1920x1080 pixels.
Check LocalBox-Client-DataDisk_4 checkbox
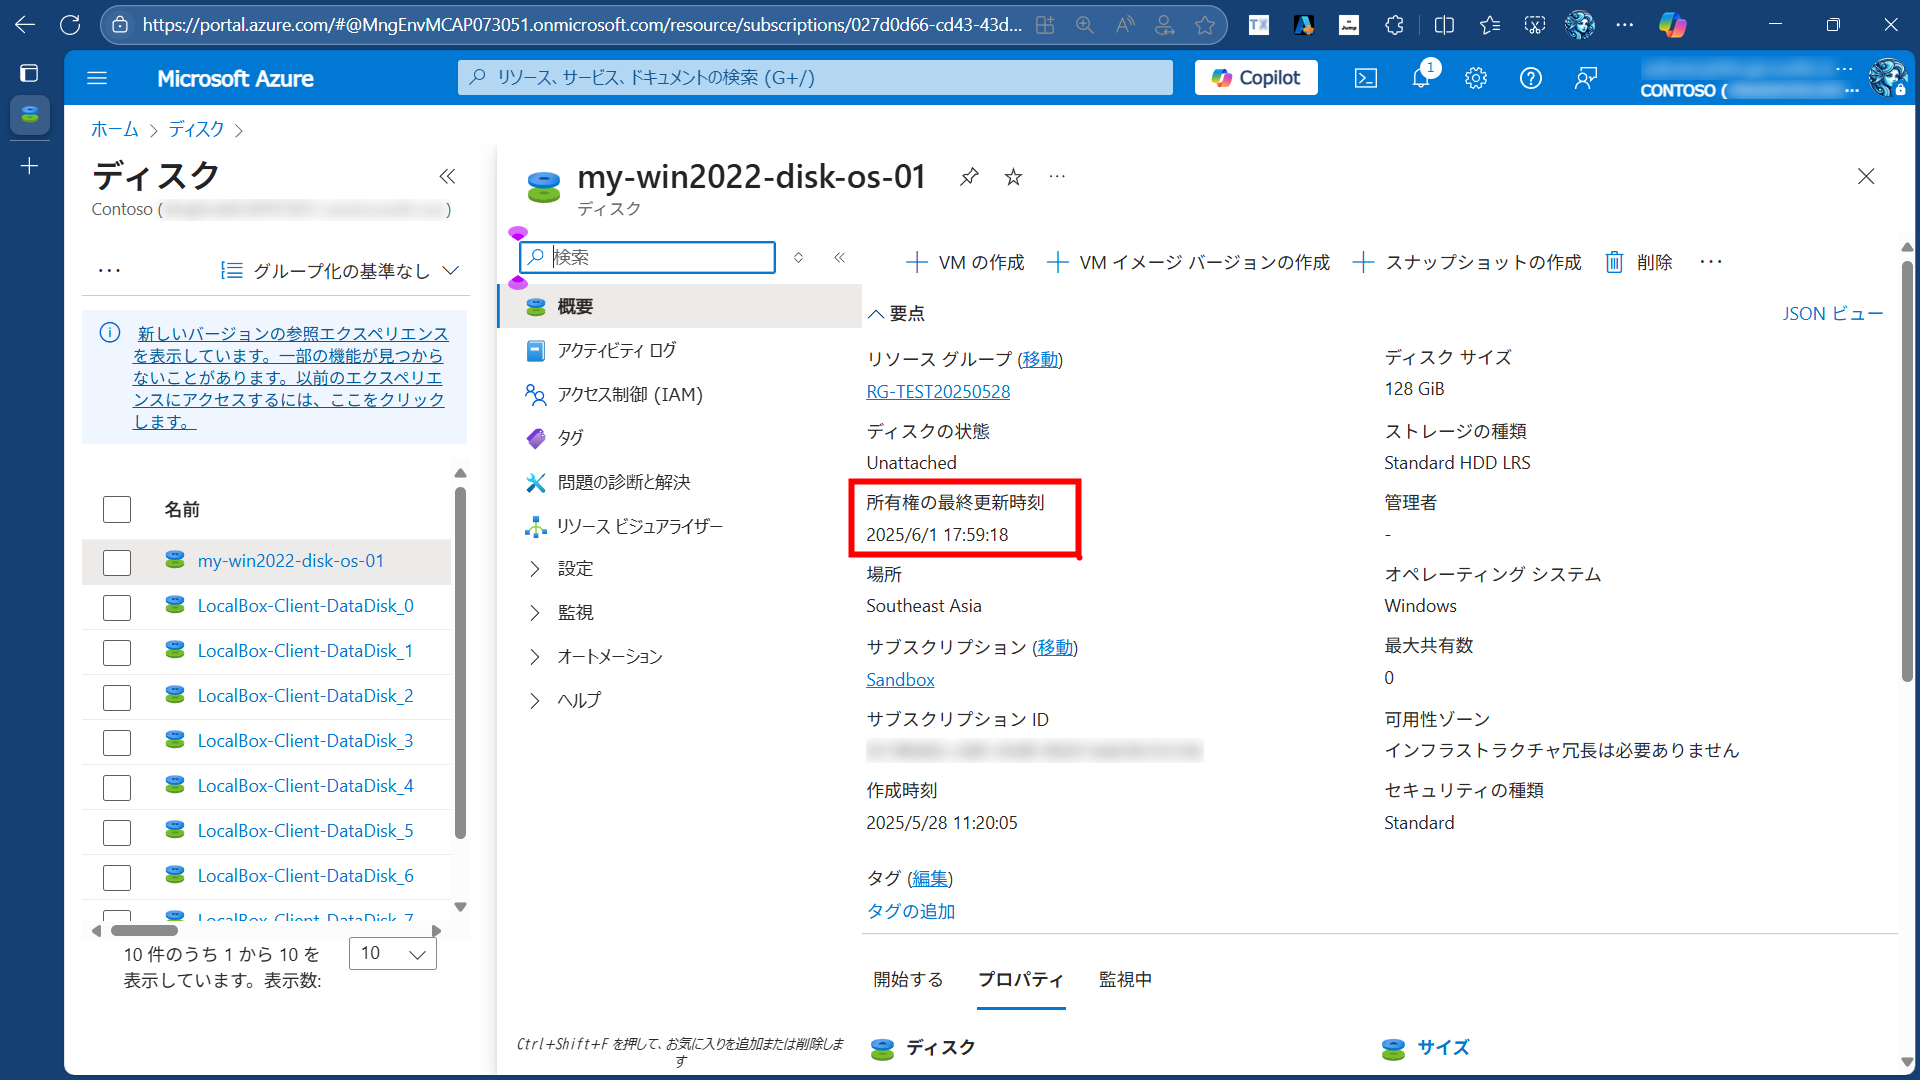117,787
